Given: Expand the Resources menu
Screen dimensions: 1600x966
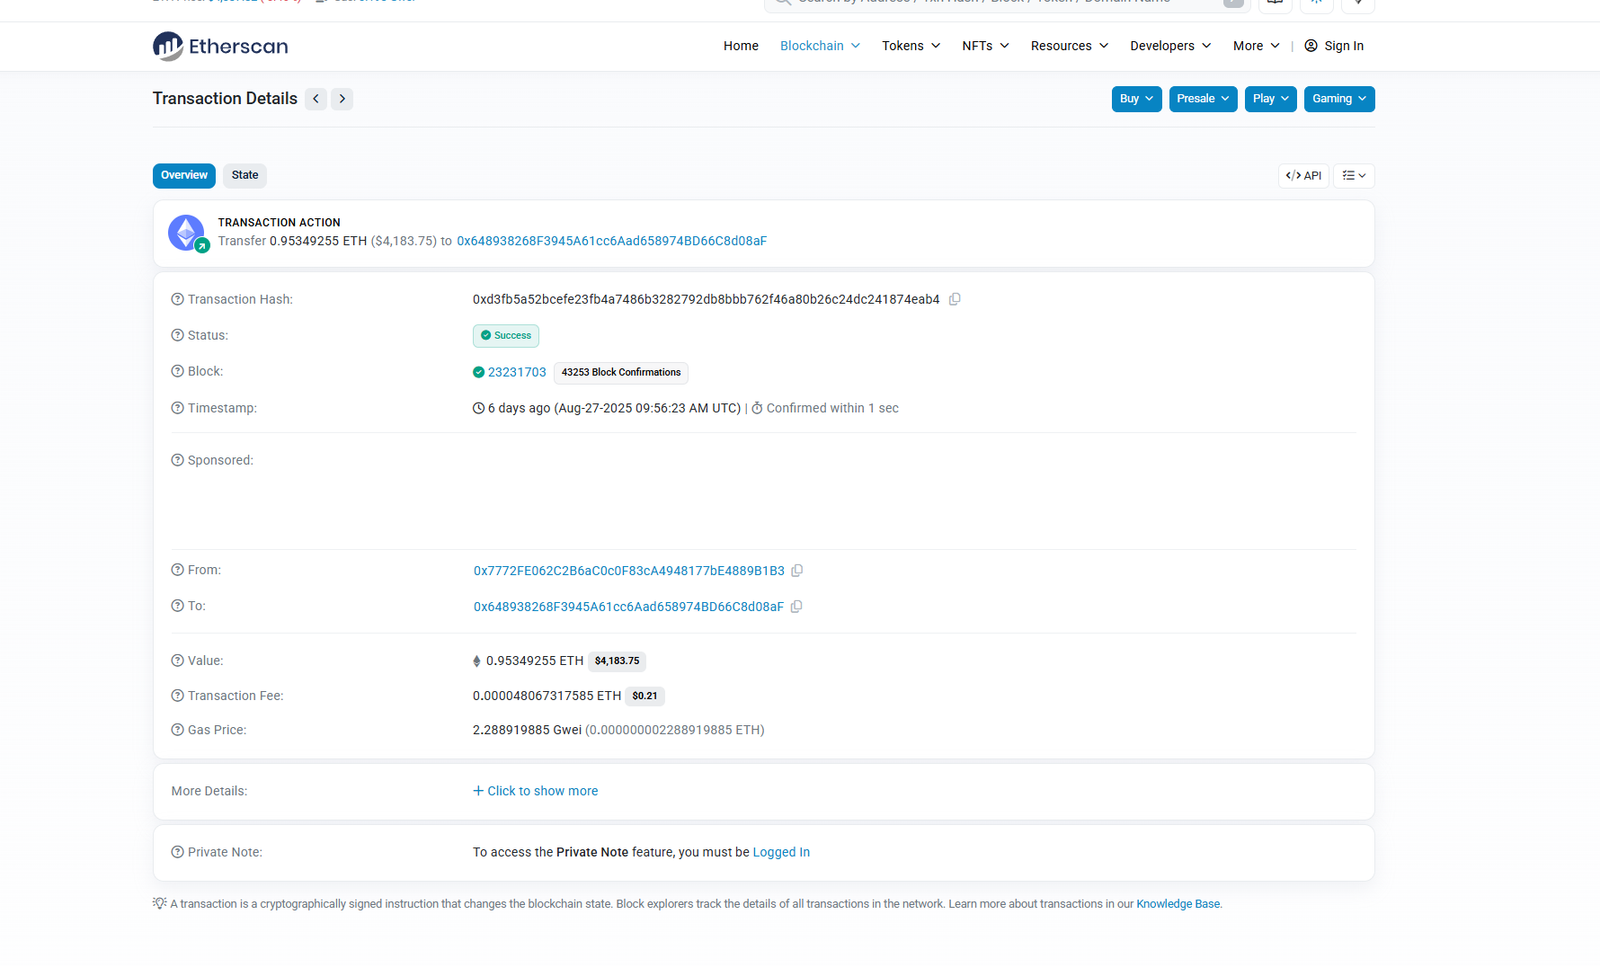Looking at the screenshot, I should pos(1070,46).
